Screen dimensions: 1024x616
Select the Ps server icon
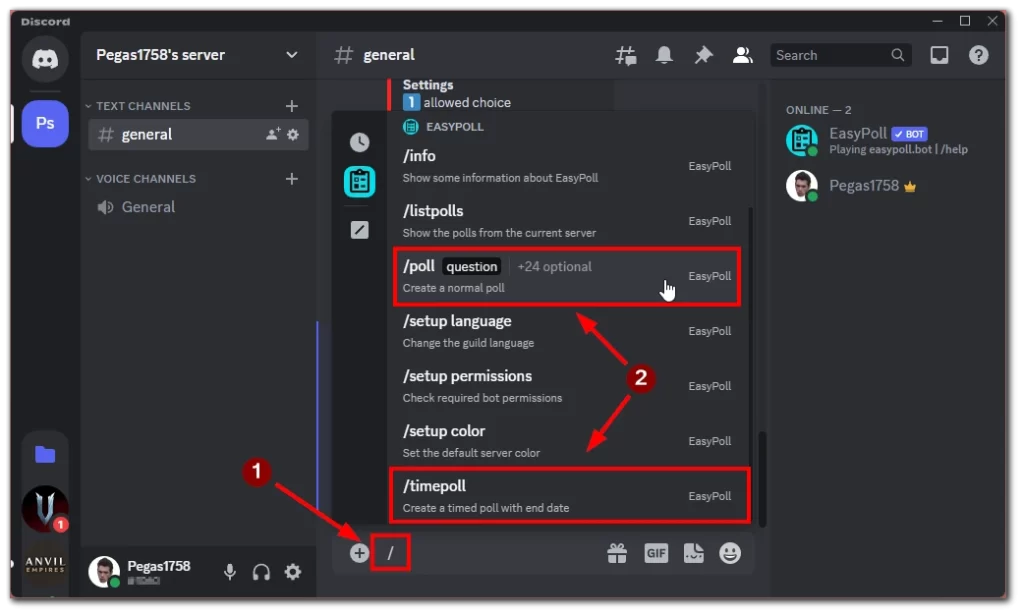click(x=45, y=123)
